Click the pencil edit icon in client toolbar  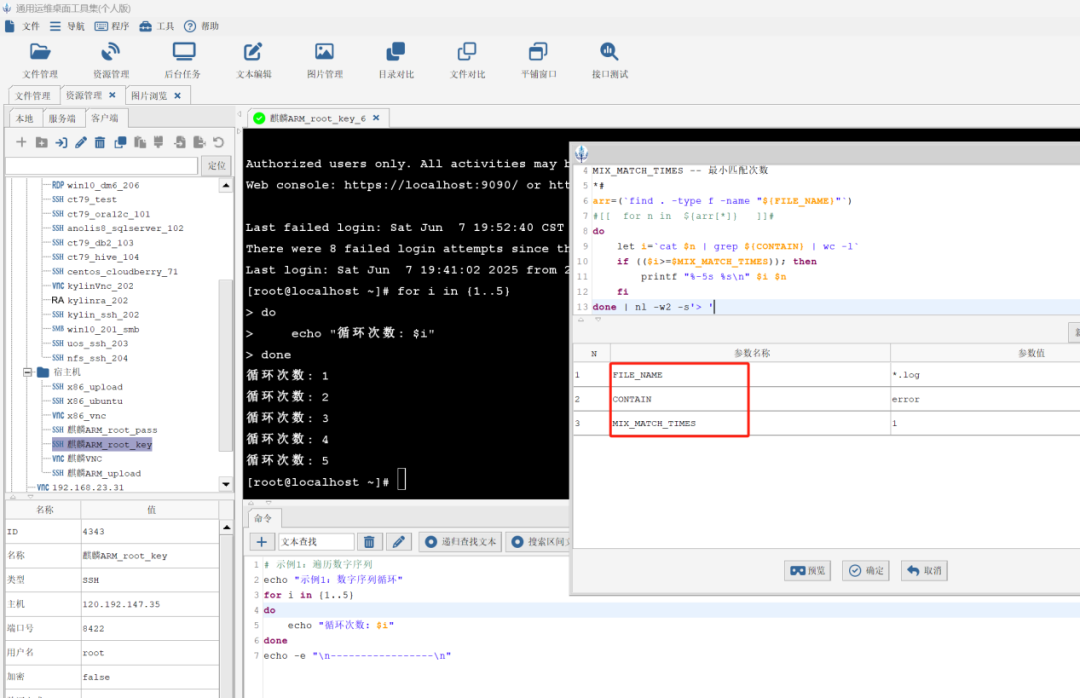point(81,142)
